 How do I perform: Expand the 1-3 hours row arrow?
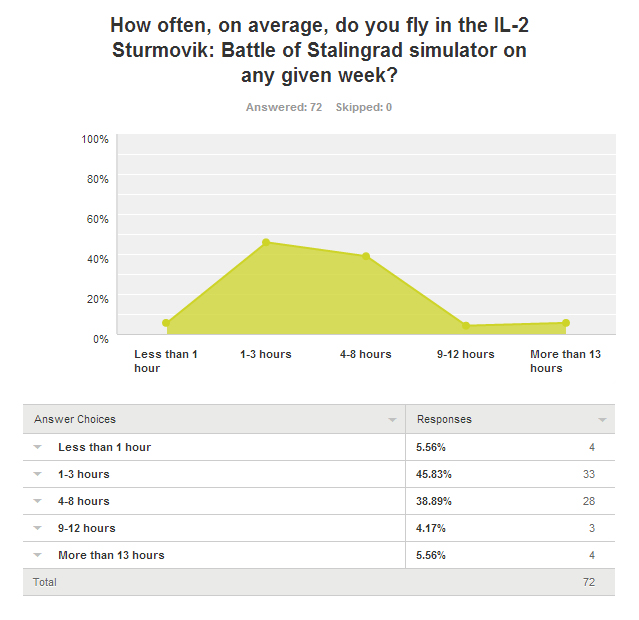point(37,474)
